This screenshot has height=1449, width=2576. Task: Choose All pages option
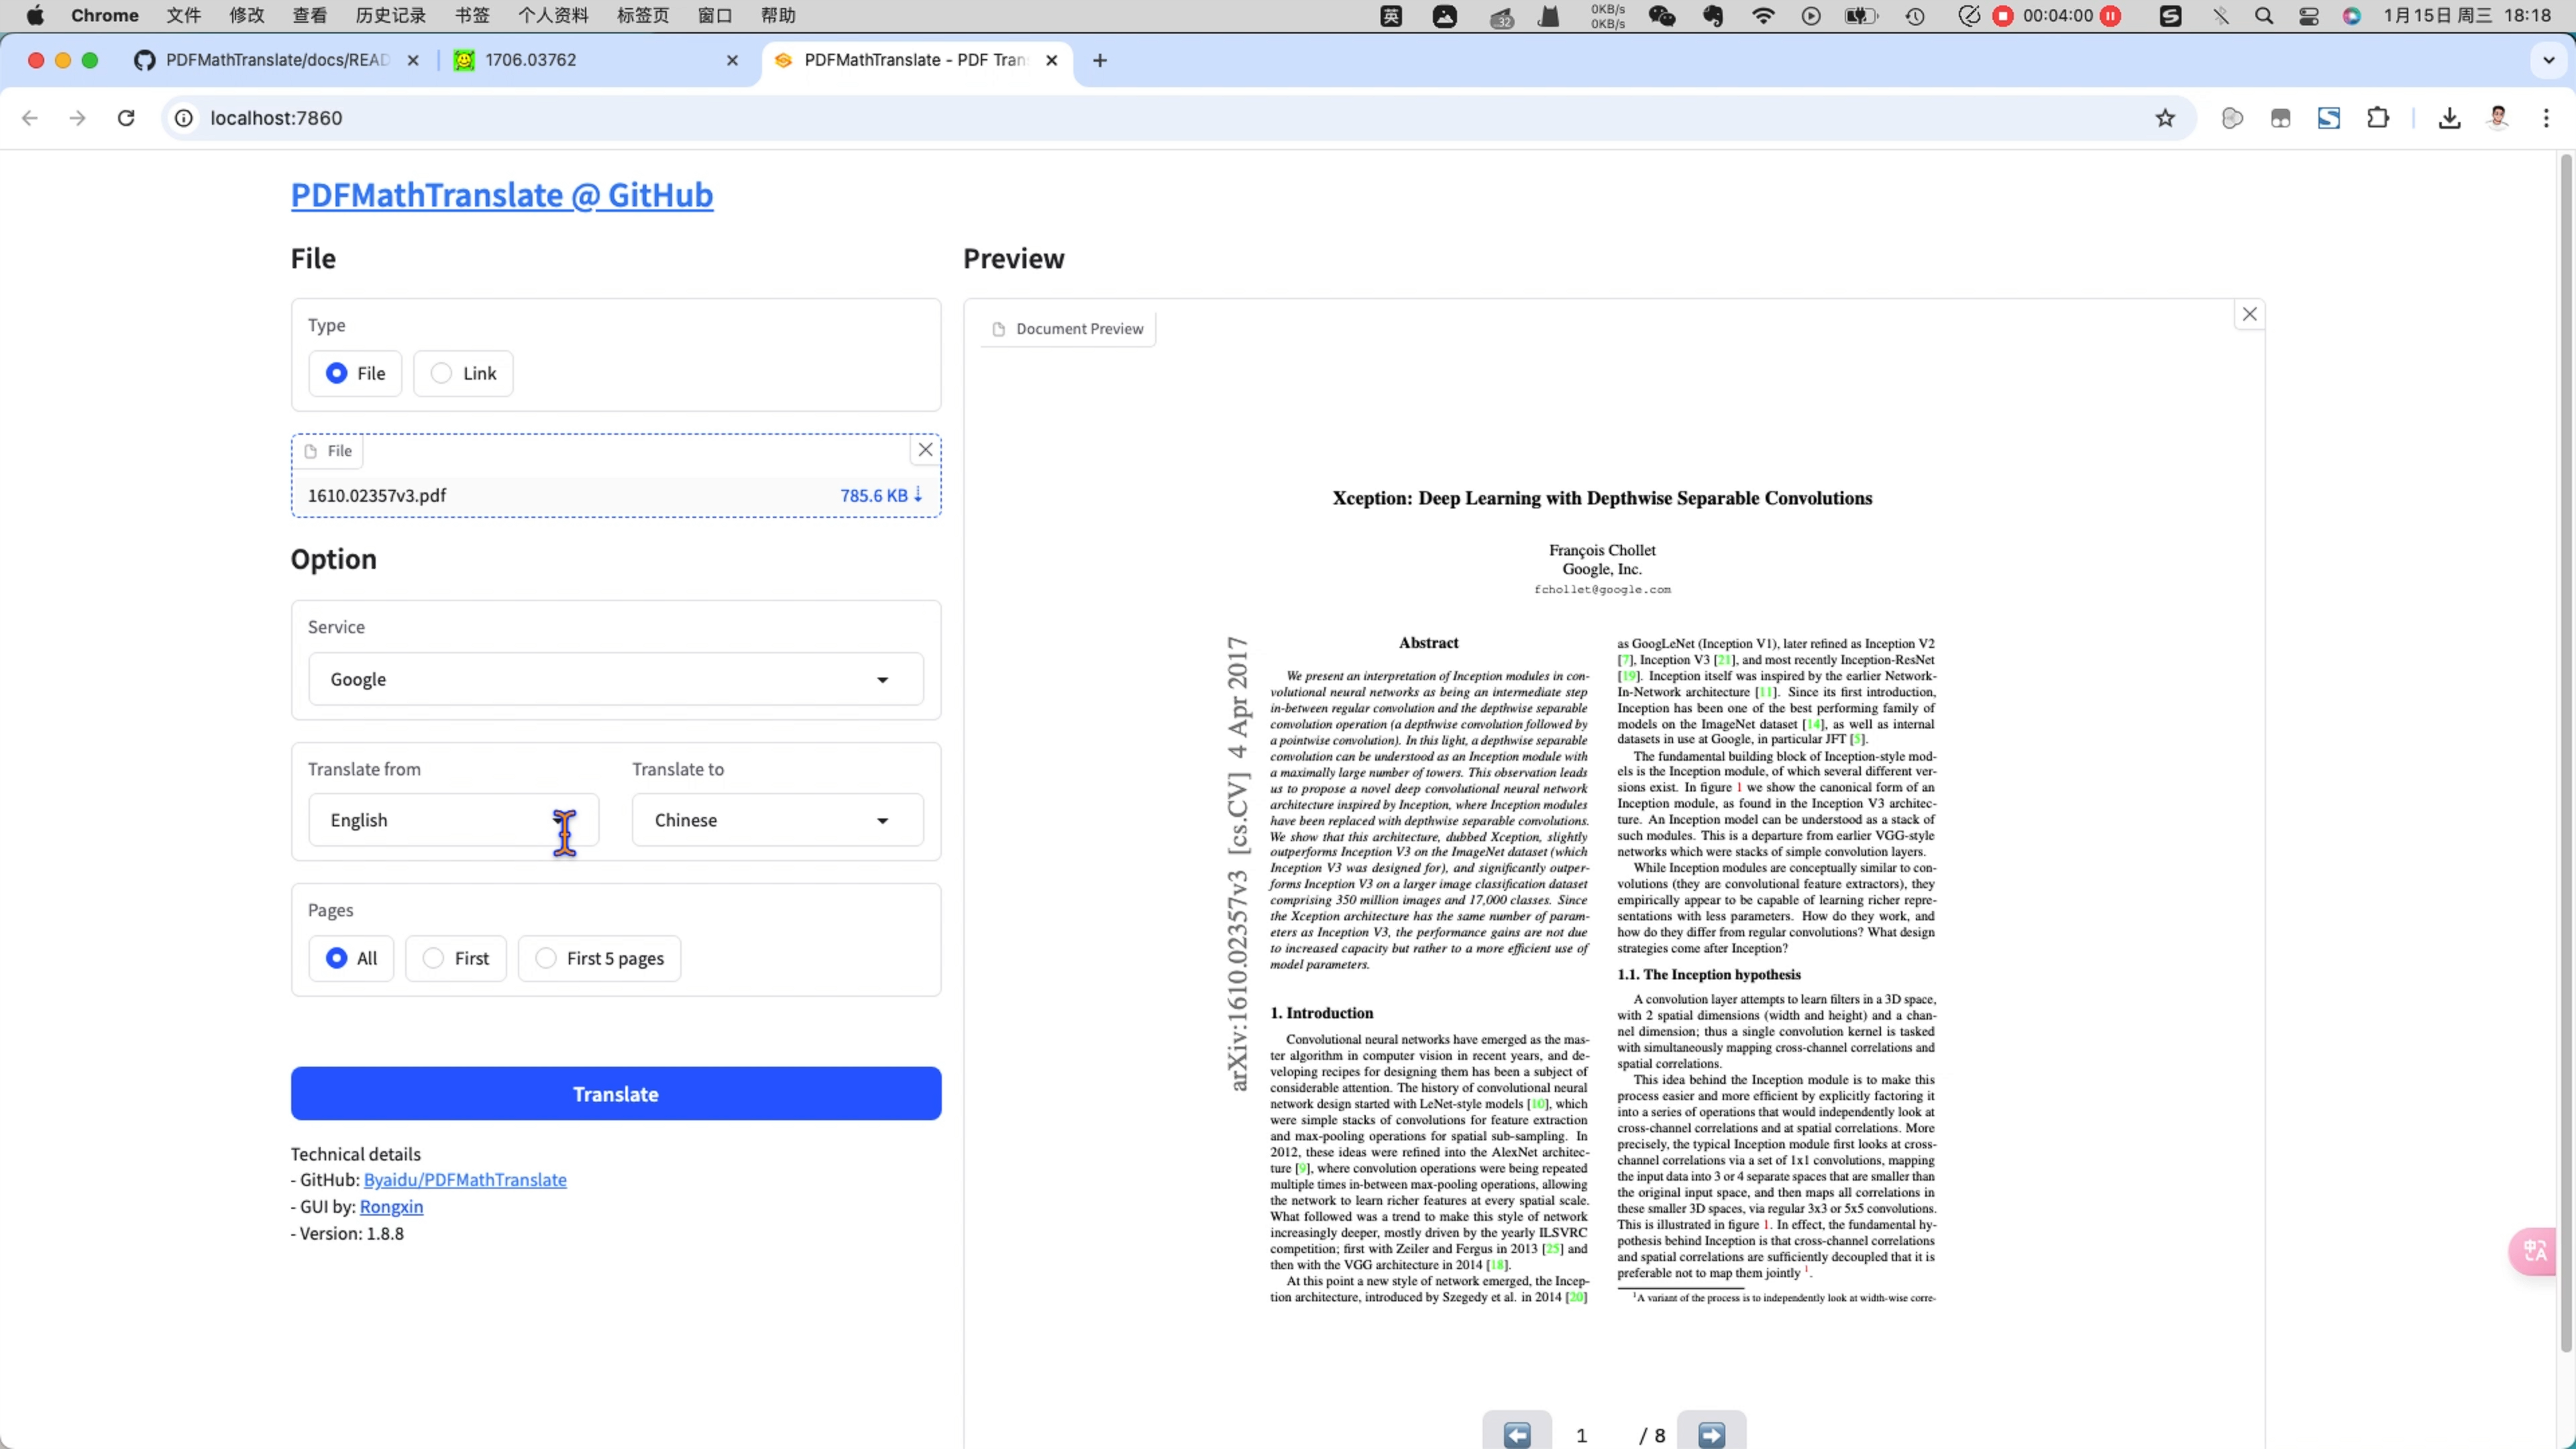click(x=351, y=958)
